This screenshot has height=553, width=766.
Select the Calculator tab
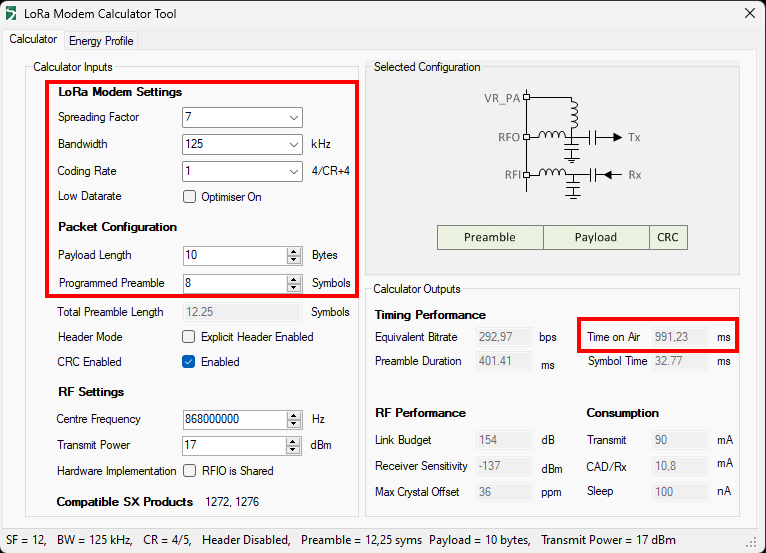point(33,40)
